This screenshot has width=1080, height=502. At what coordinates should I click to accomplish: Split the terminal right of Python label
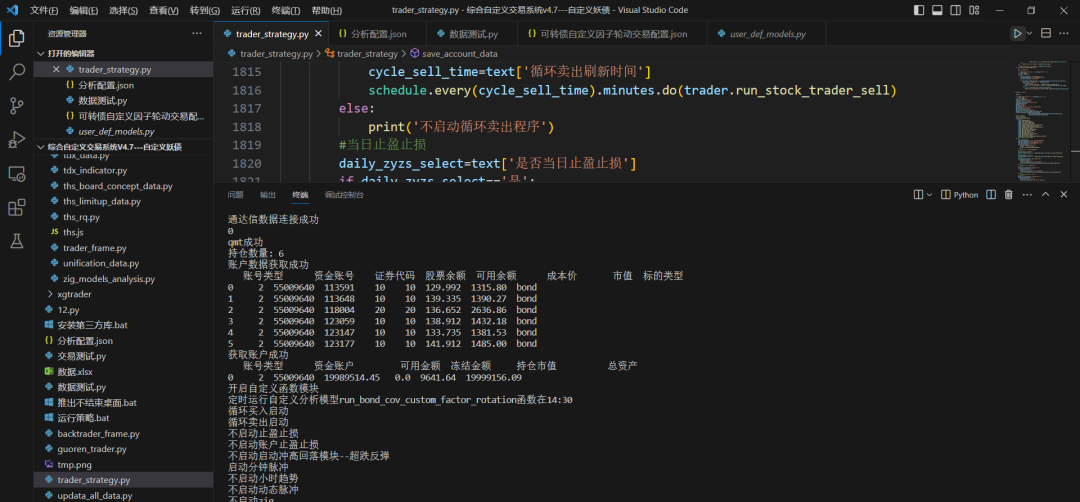[x=991, y=195]
